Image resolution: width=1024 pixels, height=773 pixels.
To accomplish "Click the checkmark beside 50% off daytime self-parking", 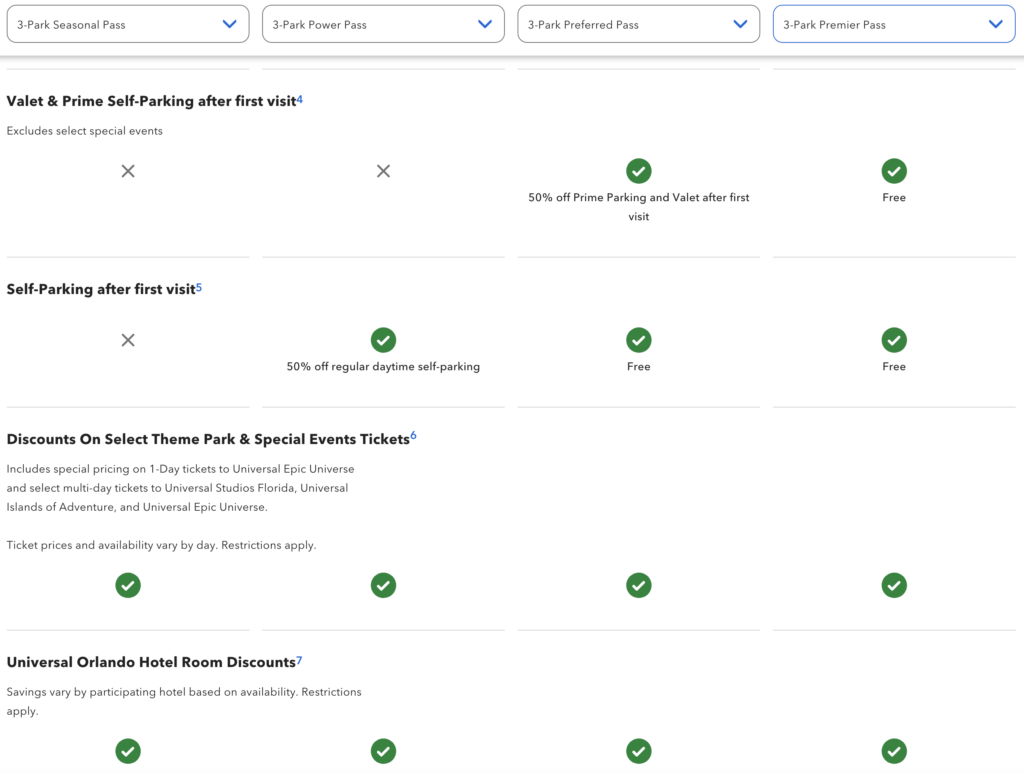I will point(383,340).
